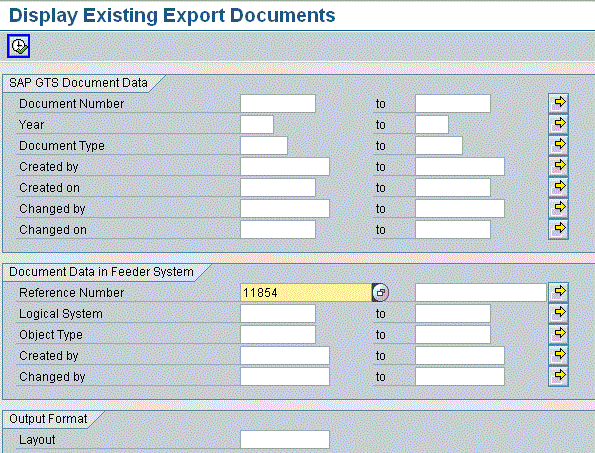The image size is (595, 453).
Task: Open multiple selection for Reference Number
Action: pyautogui.click(x=558, y=292)
